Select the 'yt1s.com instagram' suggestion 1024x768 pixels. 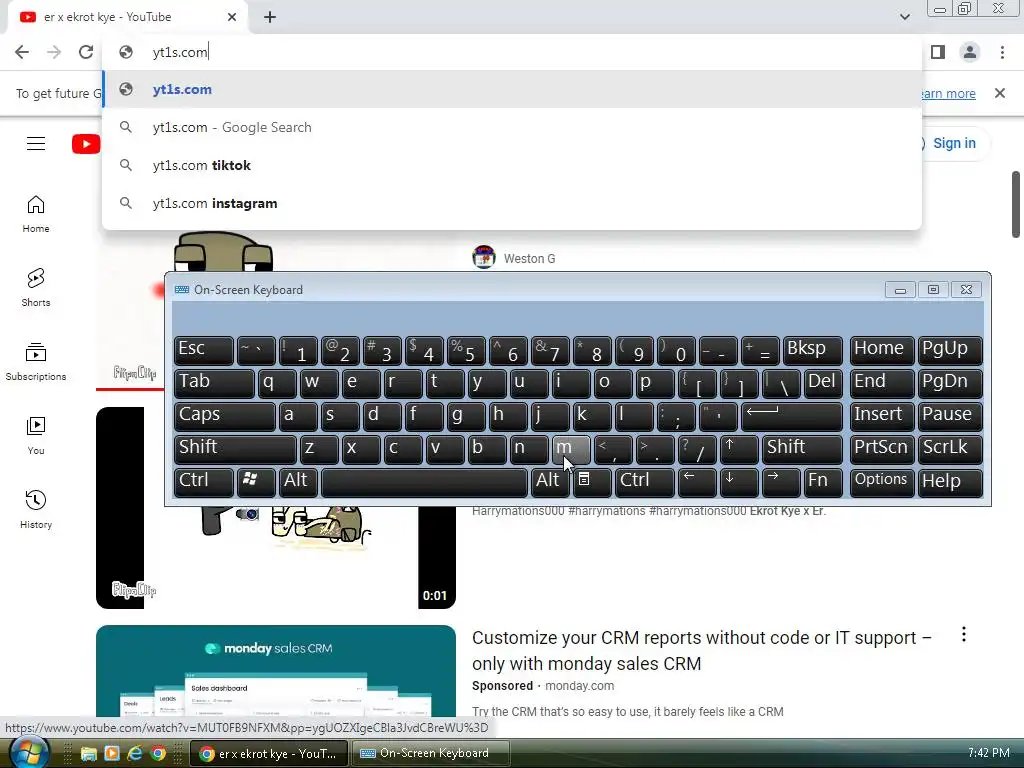(x=512, y=203)
